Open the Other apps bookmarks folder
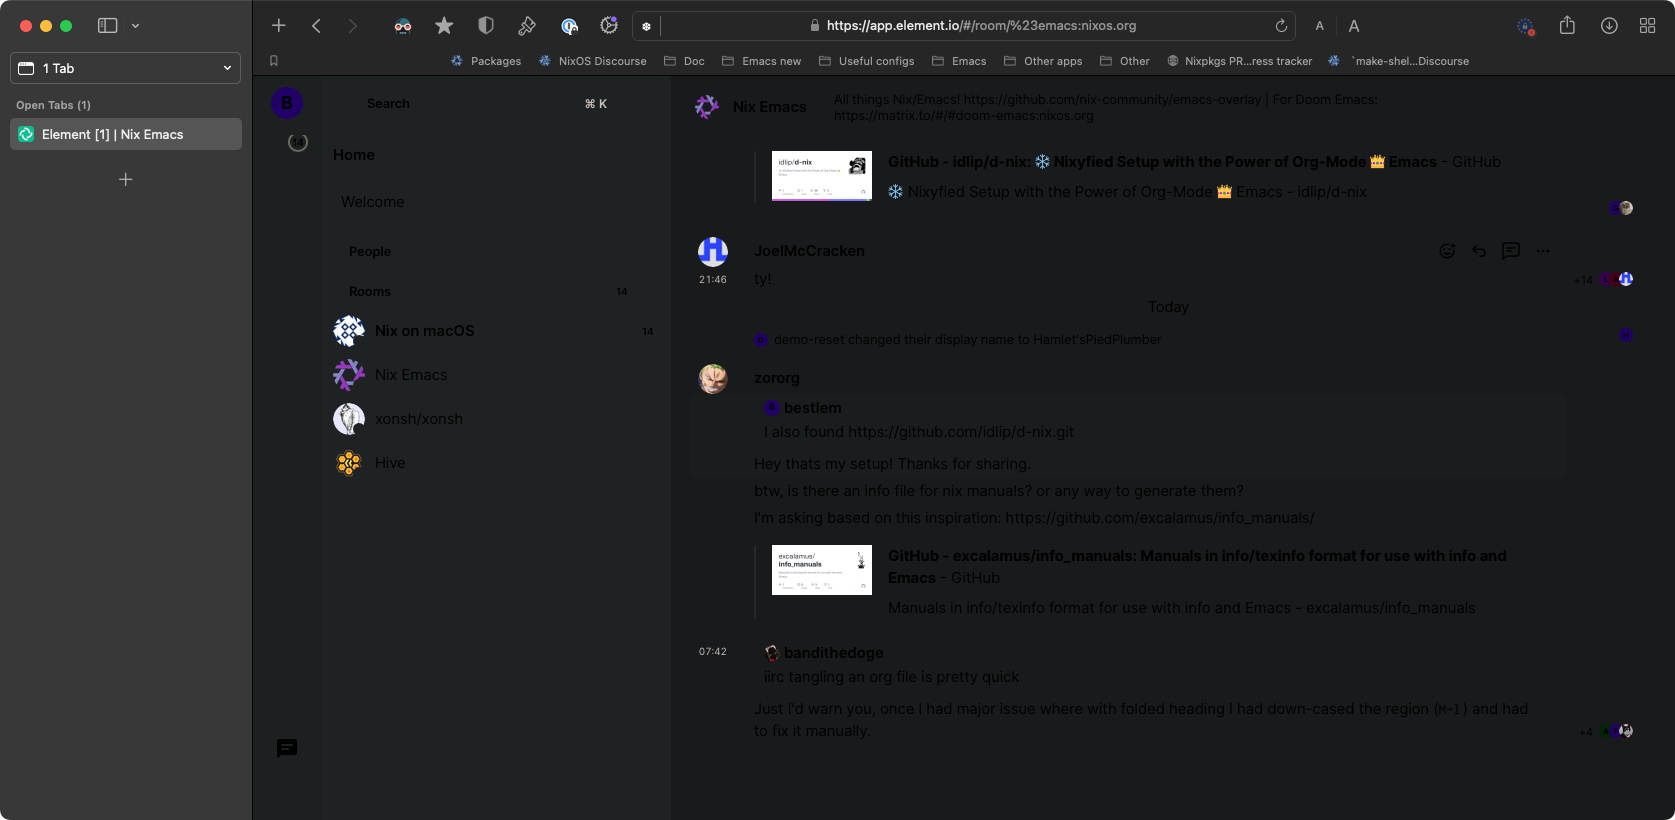This screenshot has height=820, width=1675. pos(1043,61)
